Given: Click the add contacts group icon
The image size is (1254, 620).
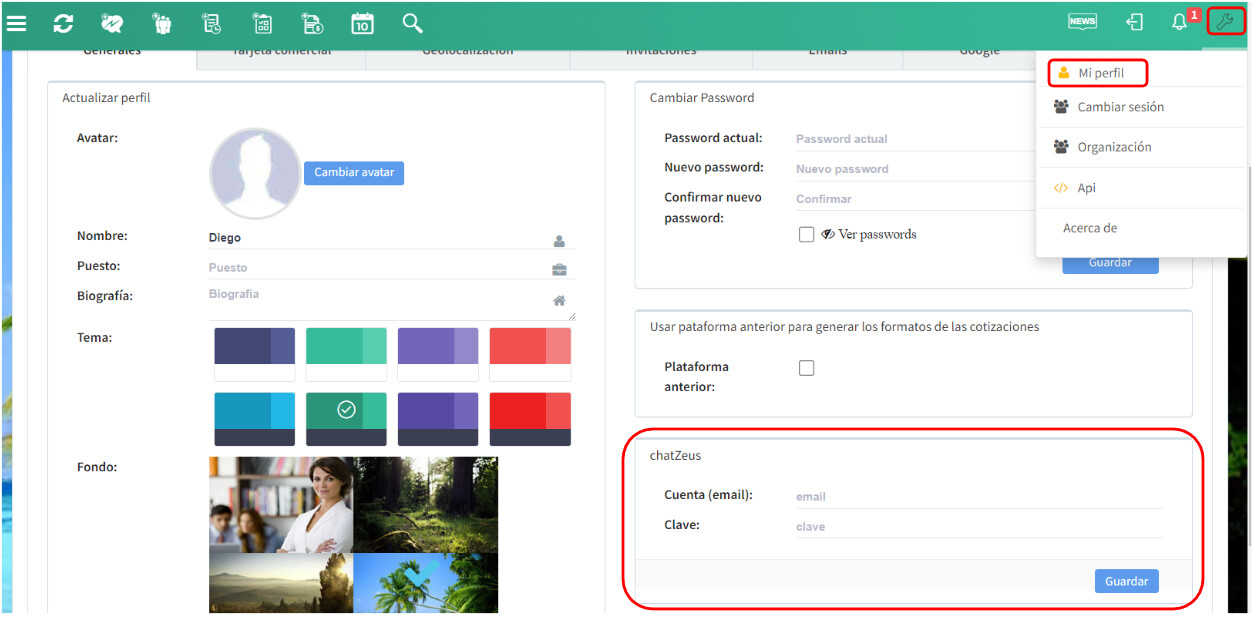Looking at the screenshot, I should click(162, 23).
